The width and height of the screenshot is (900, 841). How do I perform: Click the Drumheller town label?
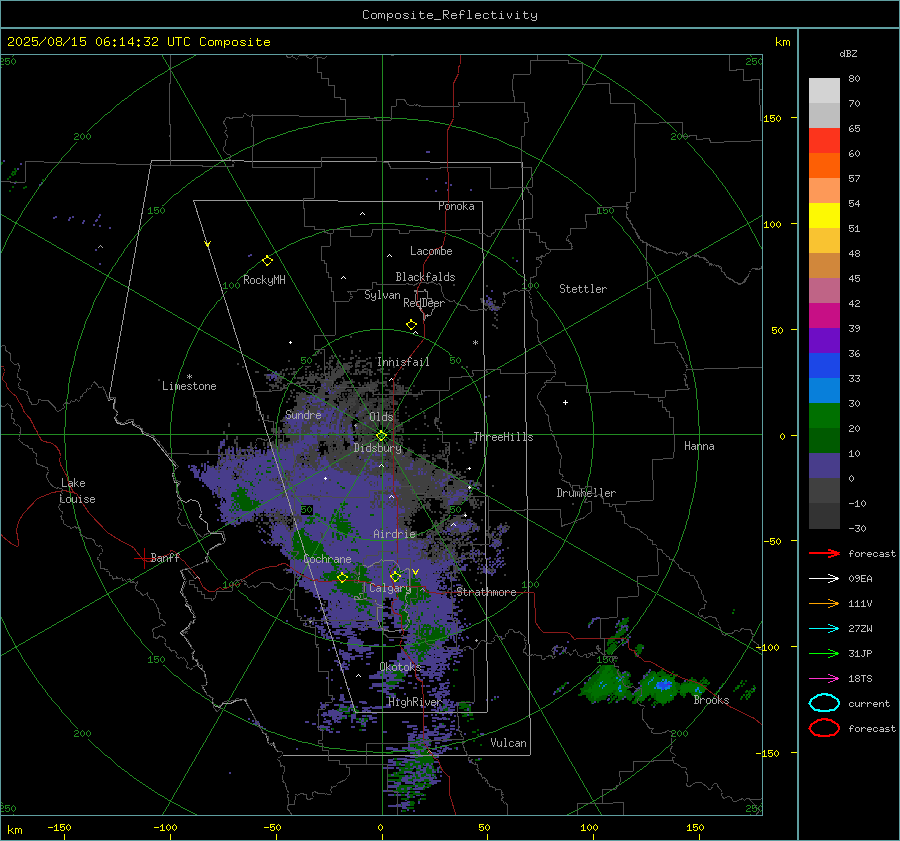click(x=586, y=493)
